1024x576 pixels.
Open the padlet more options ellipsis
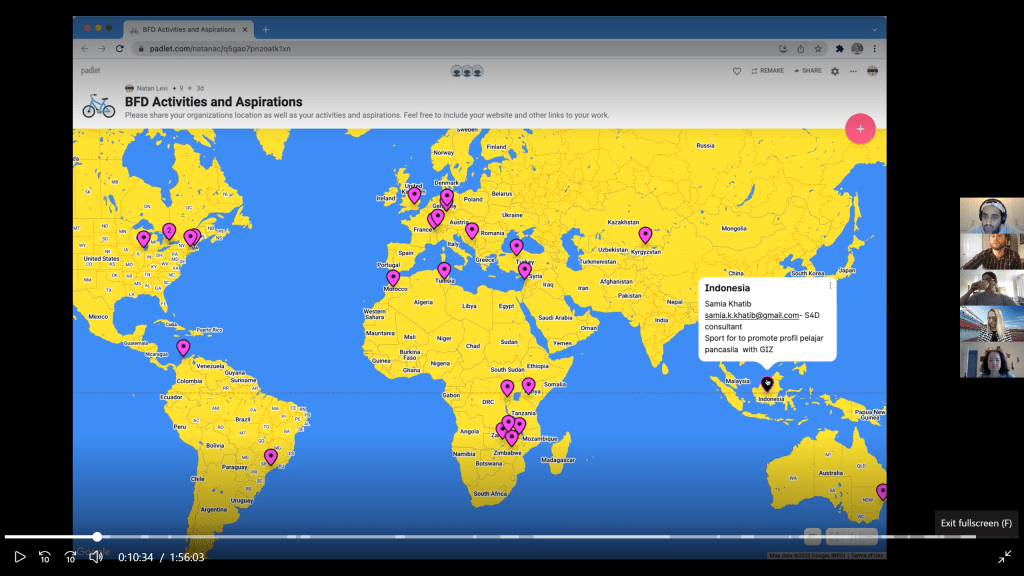[x=853, y=71]
